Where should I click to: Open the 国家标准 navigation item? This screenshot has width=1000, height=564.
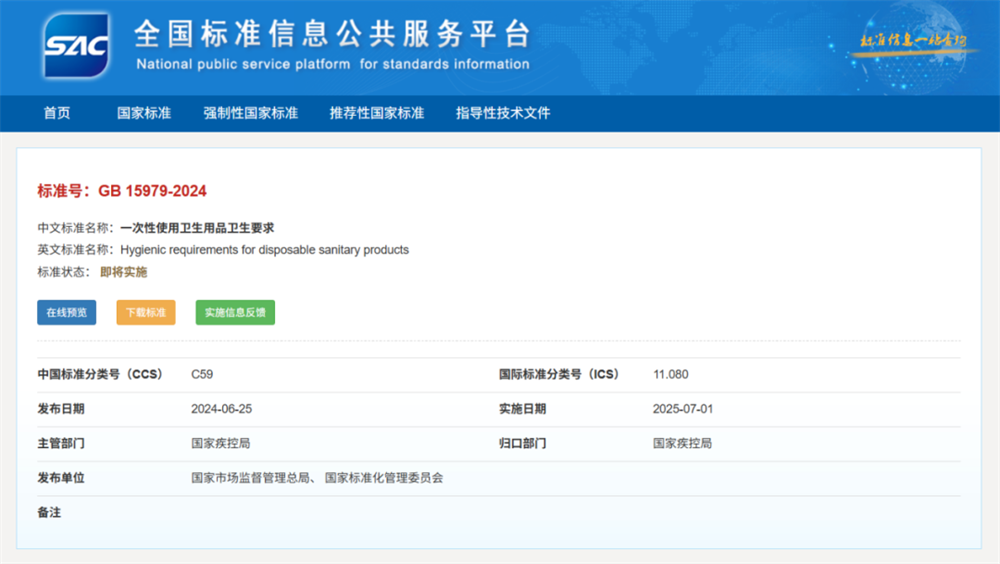(x=143, y=113)
